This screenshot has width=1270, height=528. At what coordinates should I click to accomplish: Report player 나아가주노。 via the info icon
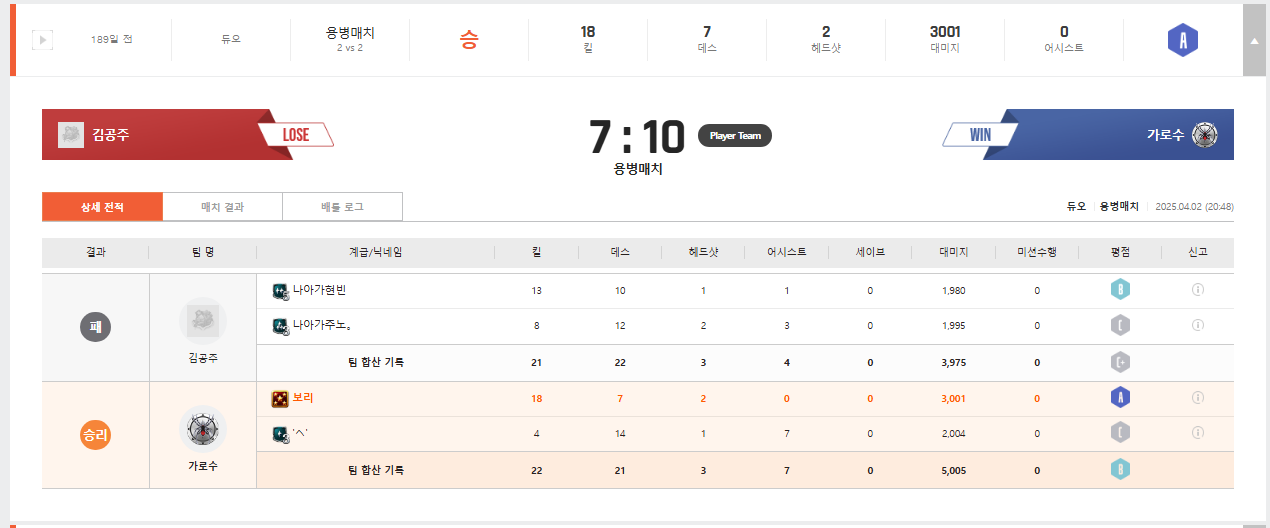click(x=1197, y=325)
